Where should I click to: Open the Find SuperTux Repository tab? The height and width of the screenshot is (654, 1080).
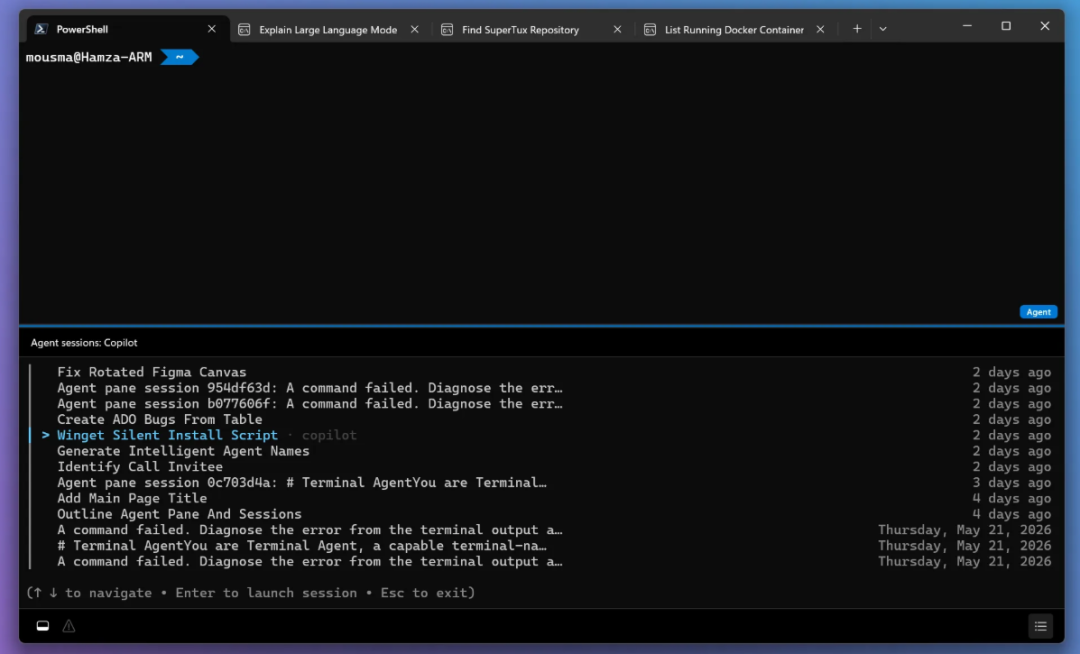tap(520, 30)
